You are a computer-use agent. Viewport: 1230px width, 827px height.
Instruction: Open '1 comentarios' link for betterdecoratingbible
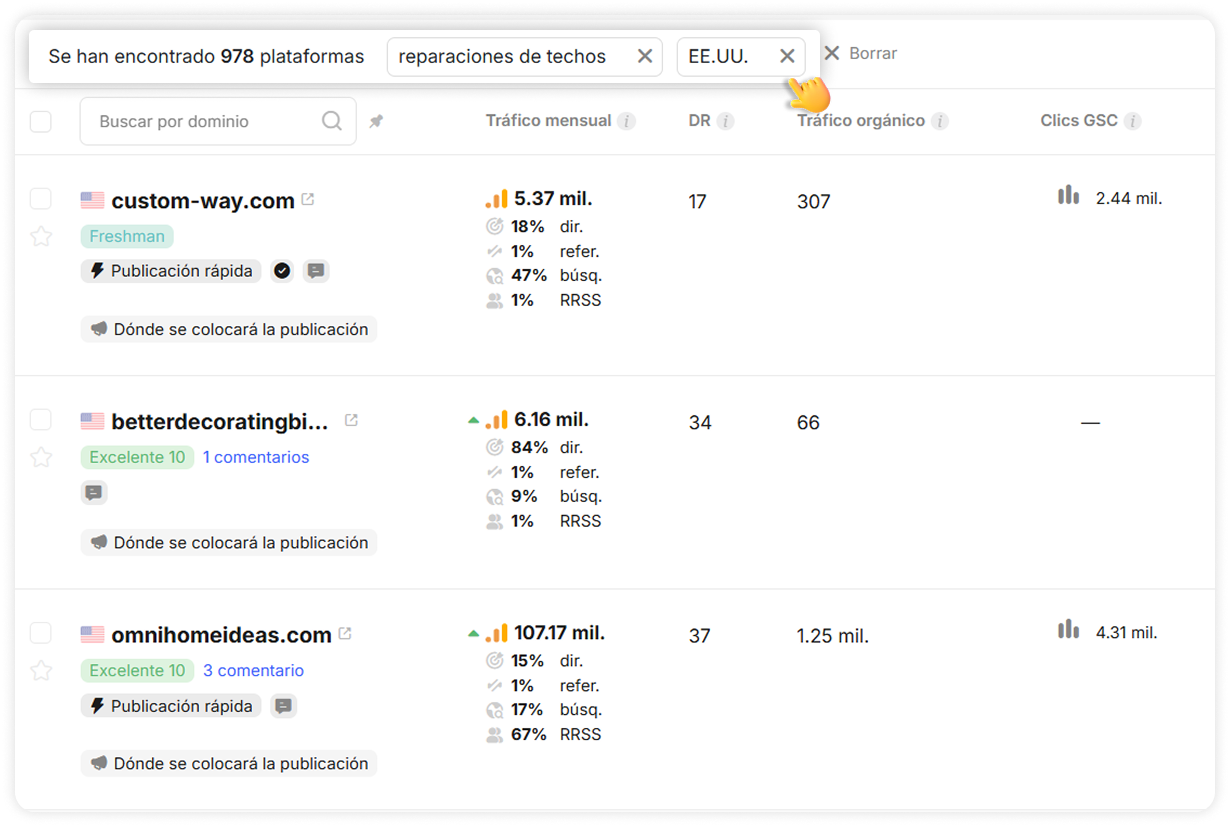pos(256,457)
